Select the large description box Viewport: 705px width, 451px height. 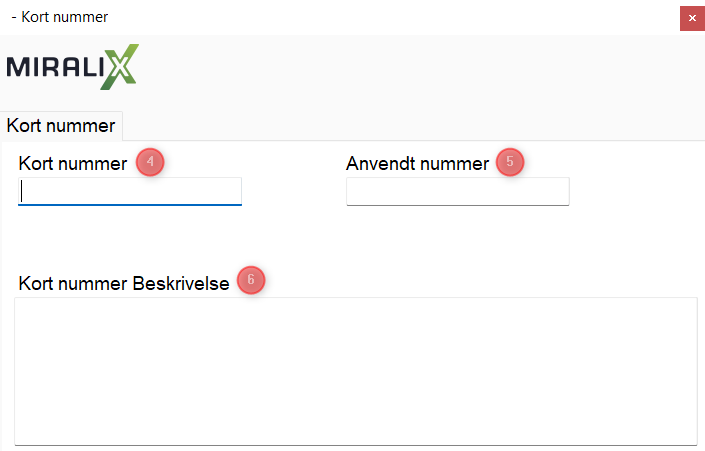coord(355,370)
